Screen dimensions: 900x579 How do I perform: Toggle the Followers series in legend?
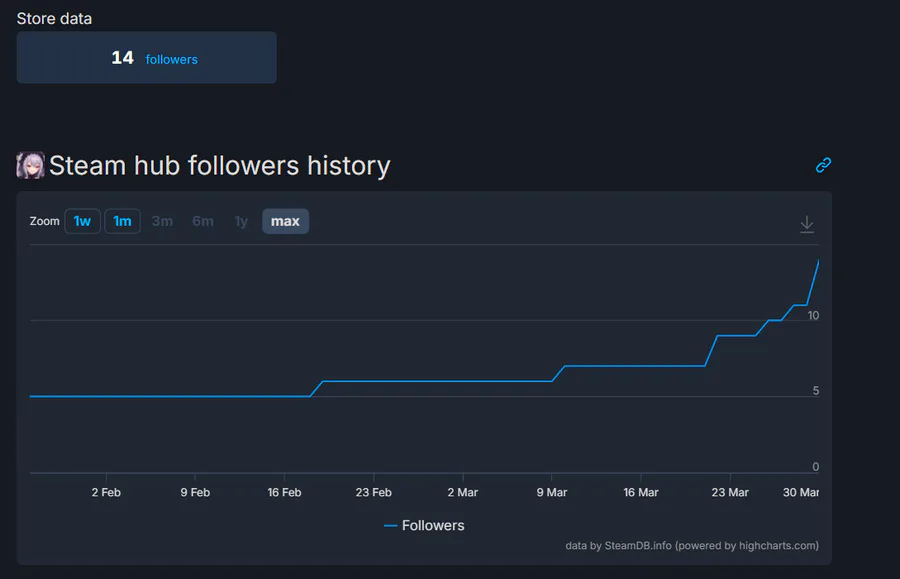pos(424,525)
